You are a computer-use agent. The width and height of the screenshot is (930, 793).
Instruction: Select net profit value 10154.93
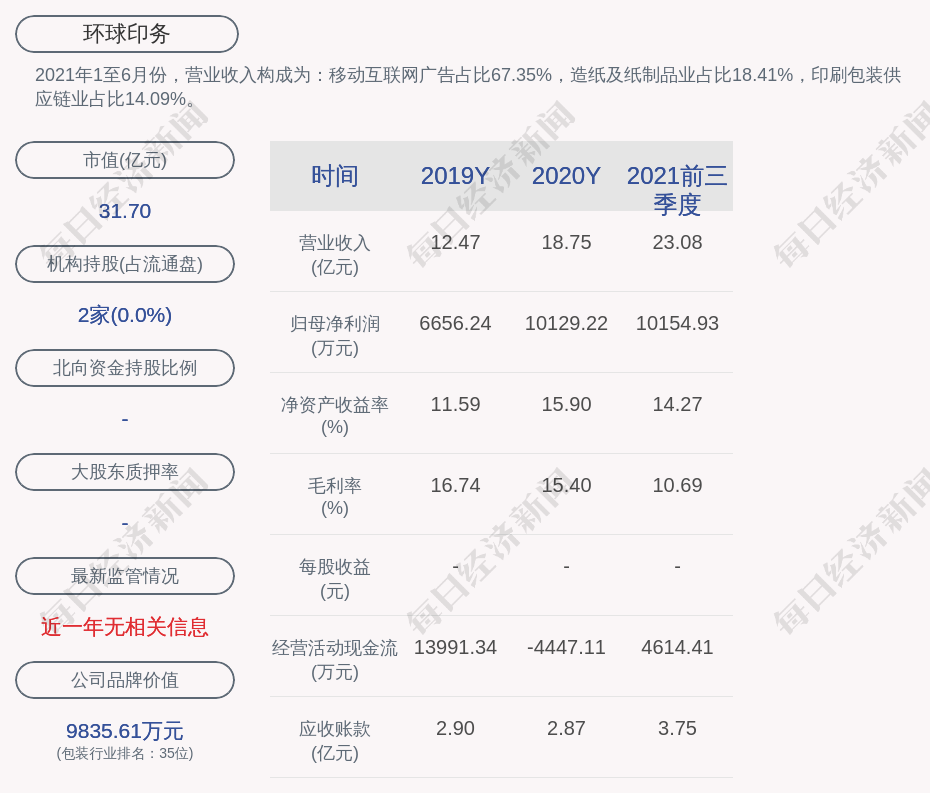point(677,323)
